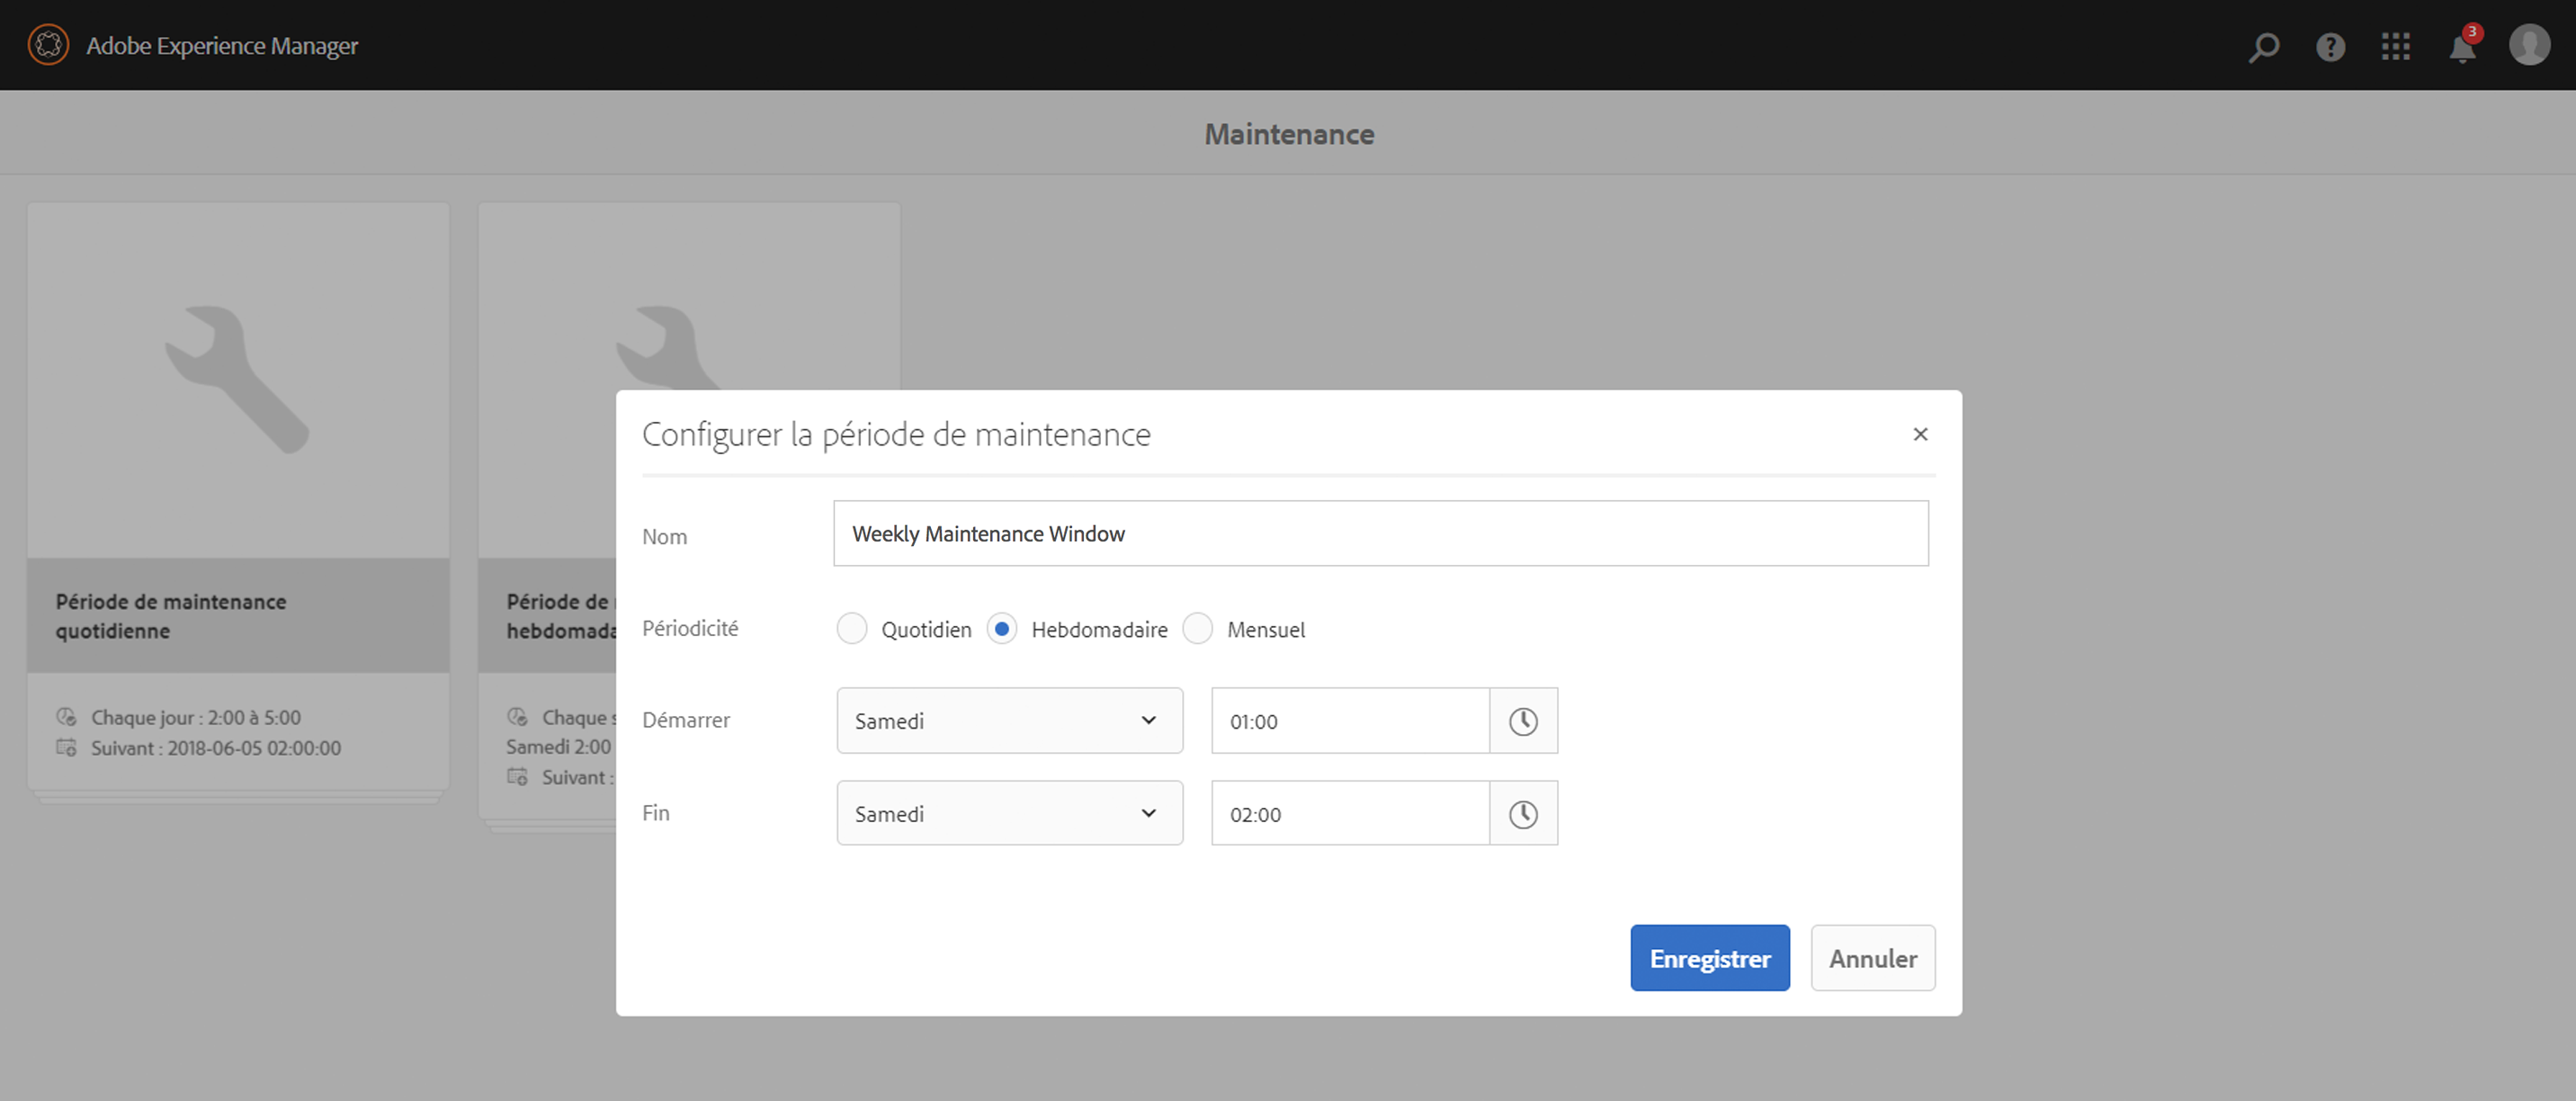Select the Hebdomadaire periodicity radio
Viewport: 2576px width, 1101px height.
(x=1002, y=629)
